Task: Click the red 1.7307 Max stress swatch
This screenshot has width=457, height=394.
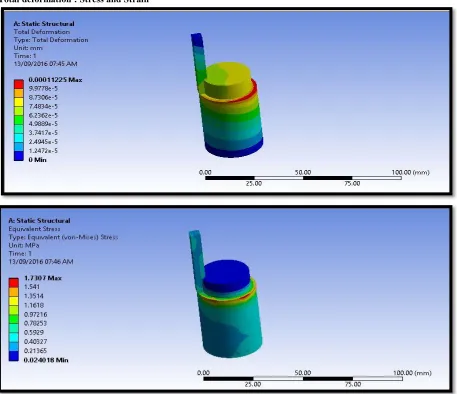Action: pyautogui.click(x=14, y=283)
